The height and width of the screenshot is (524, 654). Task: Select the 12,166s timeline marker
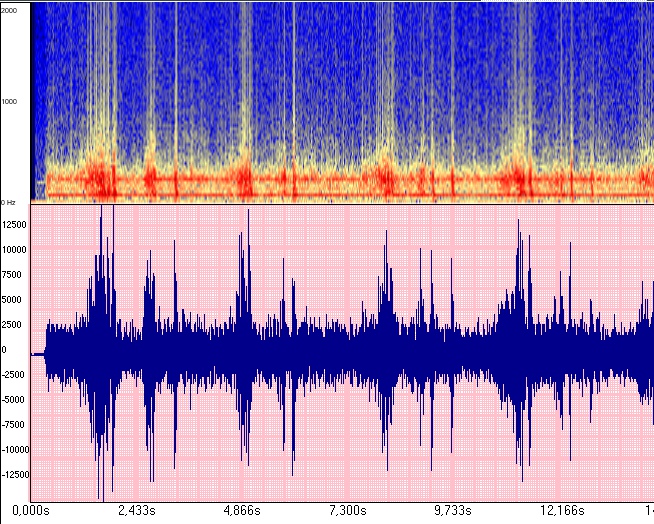pyautogui.click(x=560, y=511)
